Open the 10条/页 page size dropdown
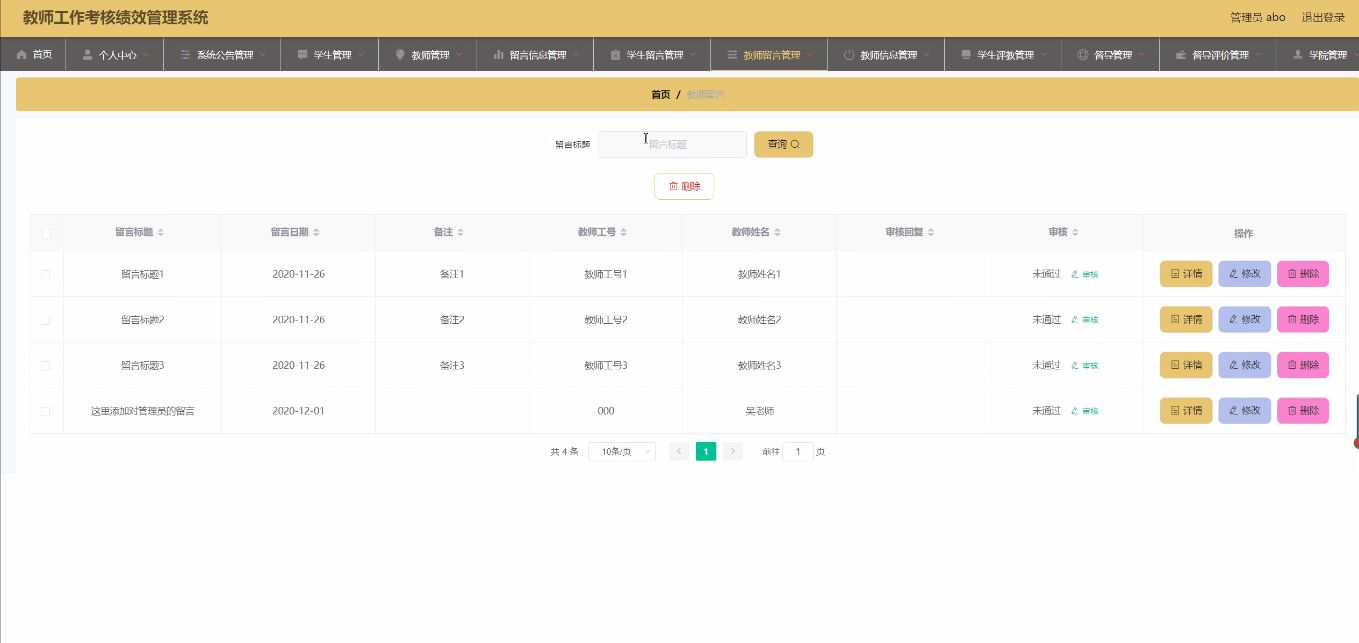 [621, 452]
